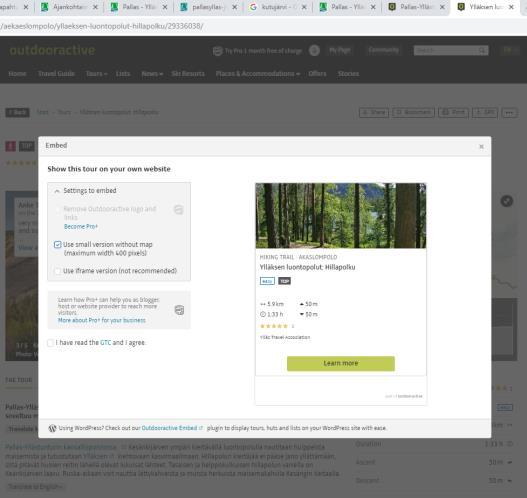Click the magnifier icon in search box
The image size is (527, 498).
click(x=483, y=50)
